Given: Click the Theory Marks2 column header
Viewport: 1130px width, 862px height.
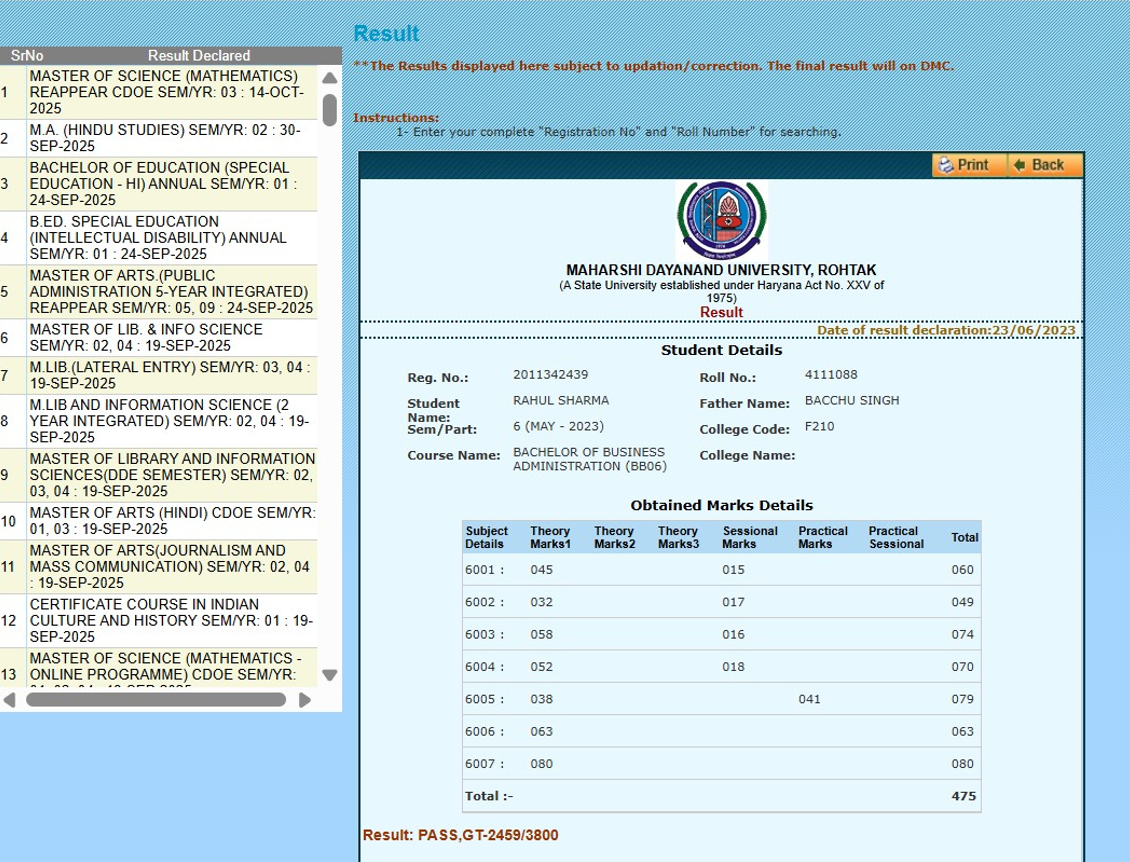Looking at the screenshot, I should tap(614, 537).
